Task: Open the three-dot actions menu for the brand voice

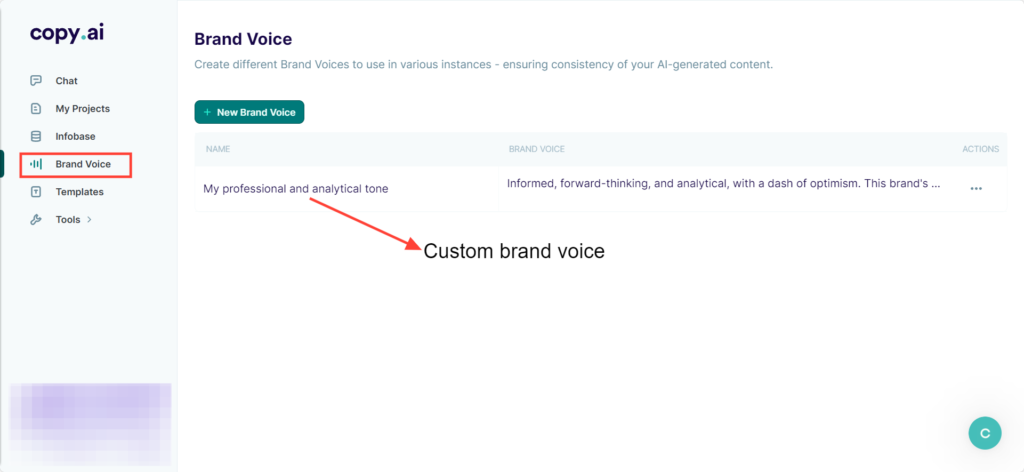Action: [x=976, y=189]
